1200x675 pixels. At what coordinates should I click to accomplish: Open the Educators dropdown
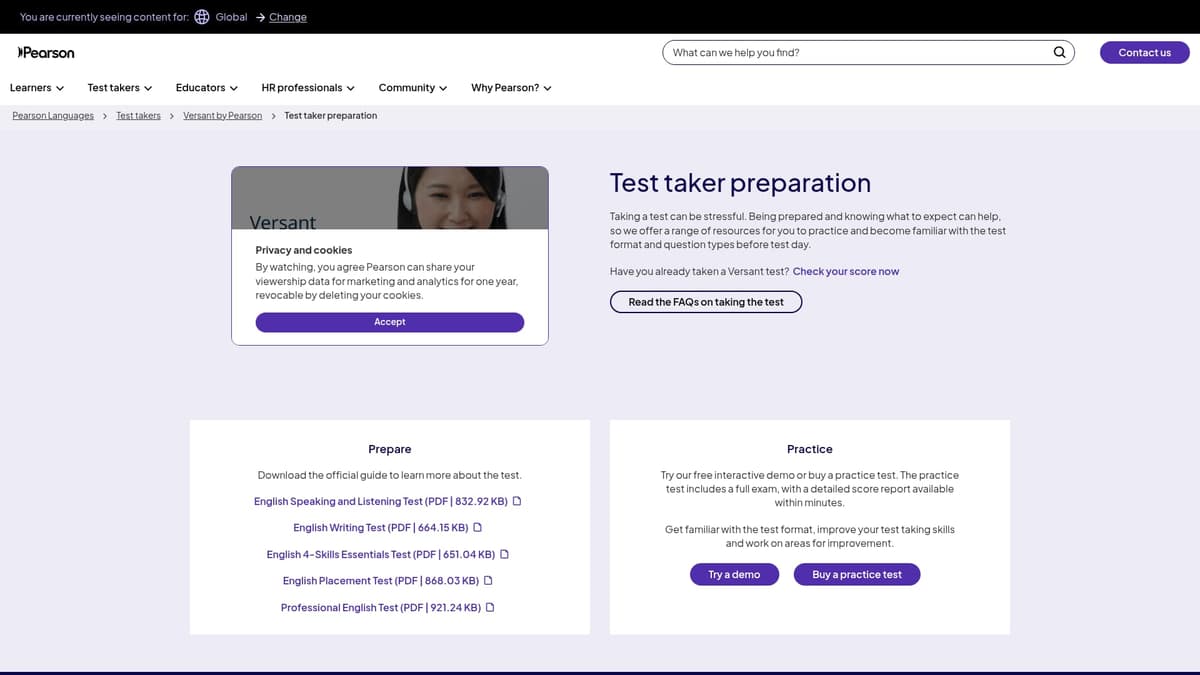tap(207, 88)
